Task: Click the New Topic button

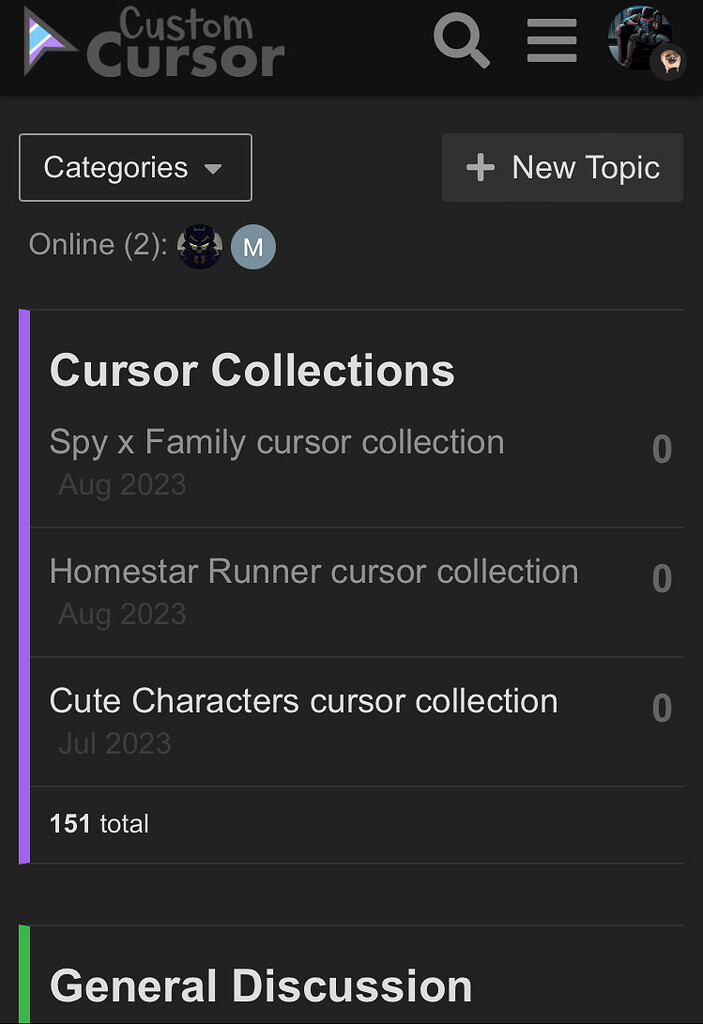Action: (x=562, y=167)
